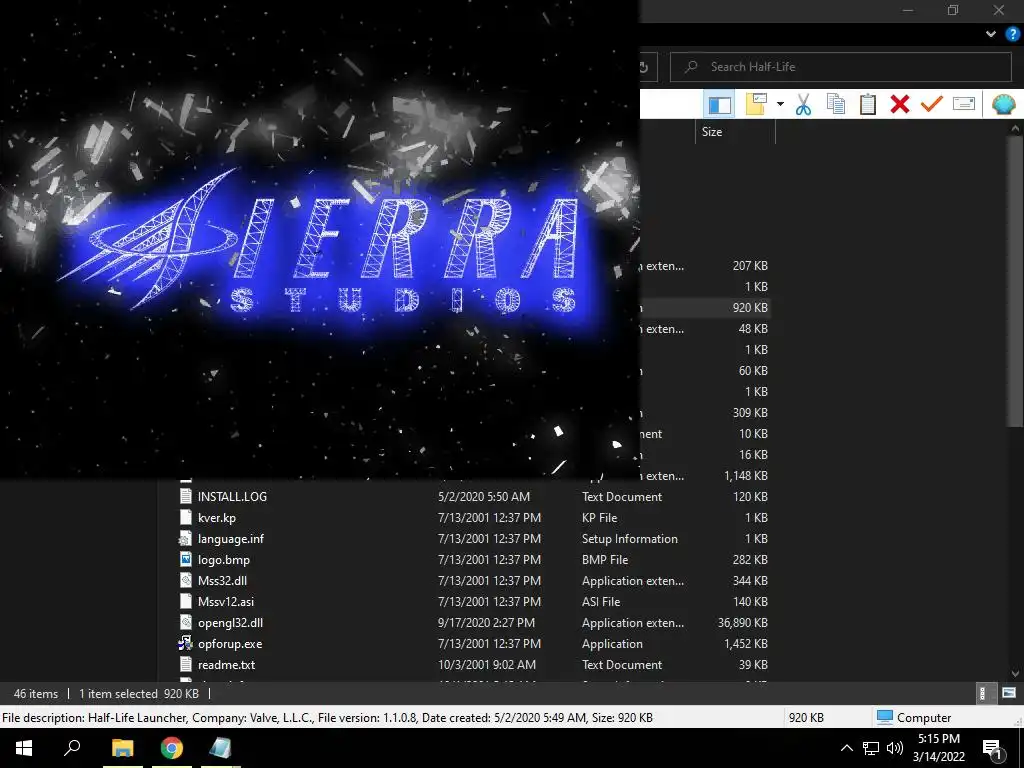This screenshot has height=768, width=1024.
Task: Select the logo.bmp file
Action: point(223,560)
